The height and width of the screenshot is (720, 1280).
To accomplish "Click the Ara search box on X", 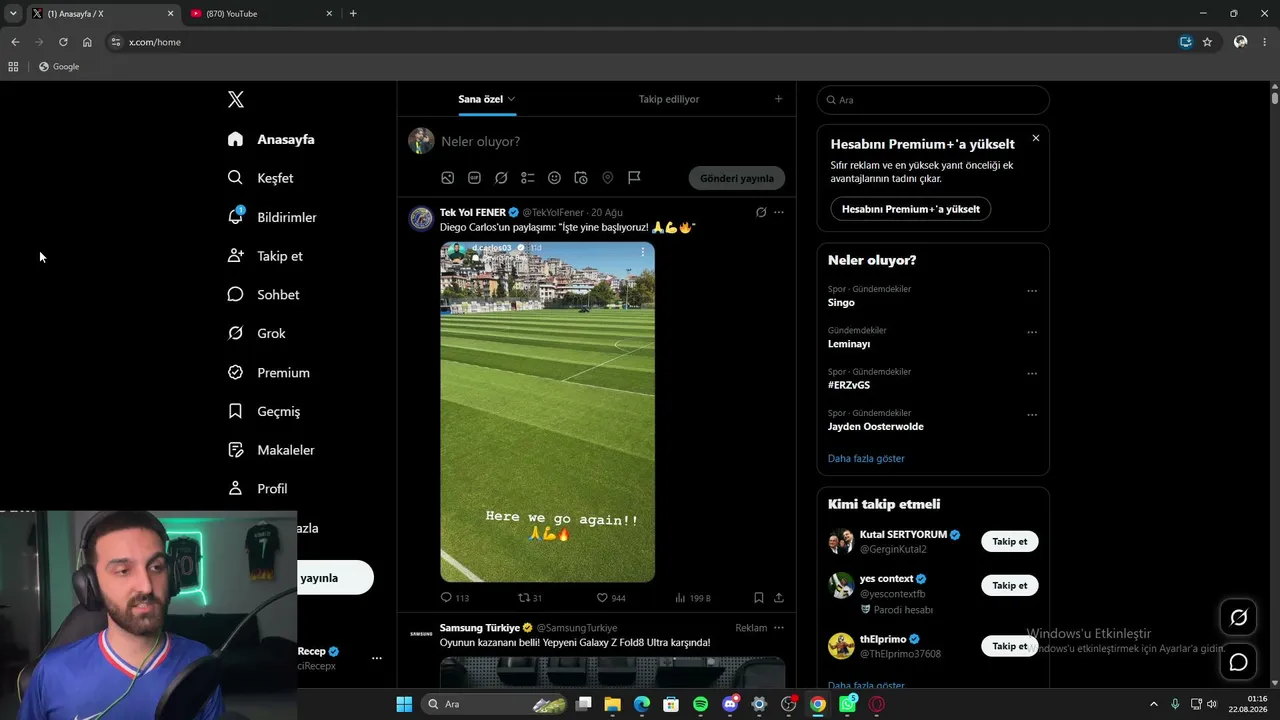I will coord(933,100).
